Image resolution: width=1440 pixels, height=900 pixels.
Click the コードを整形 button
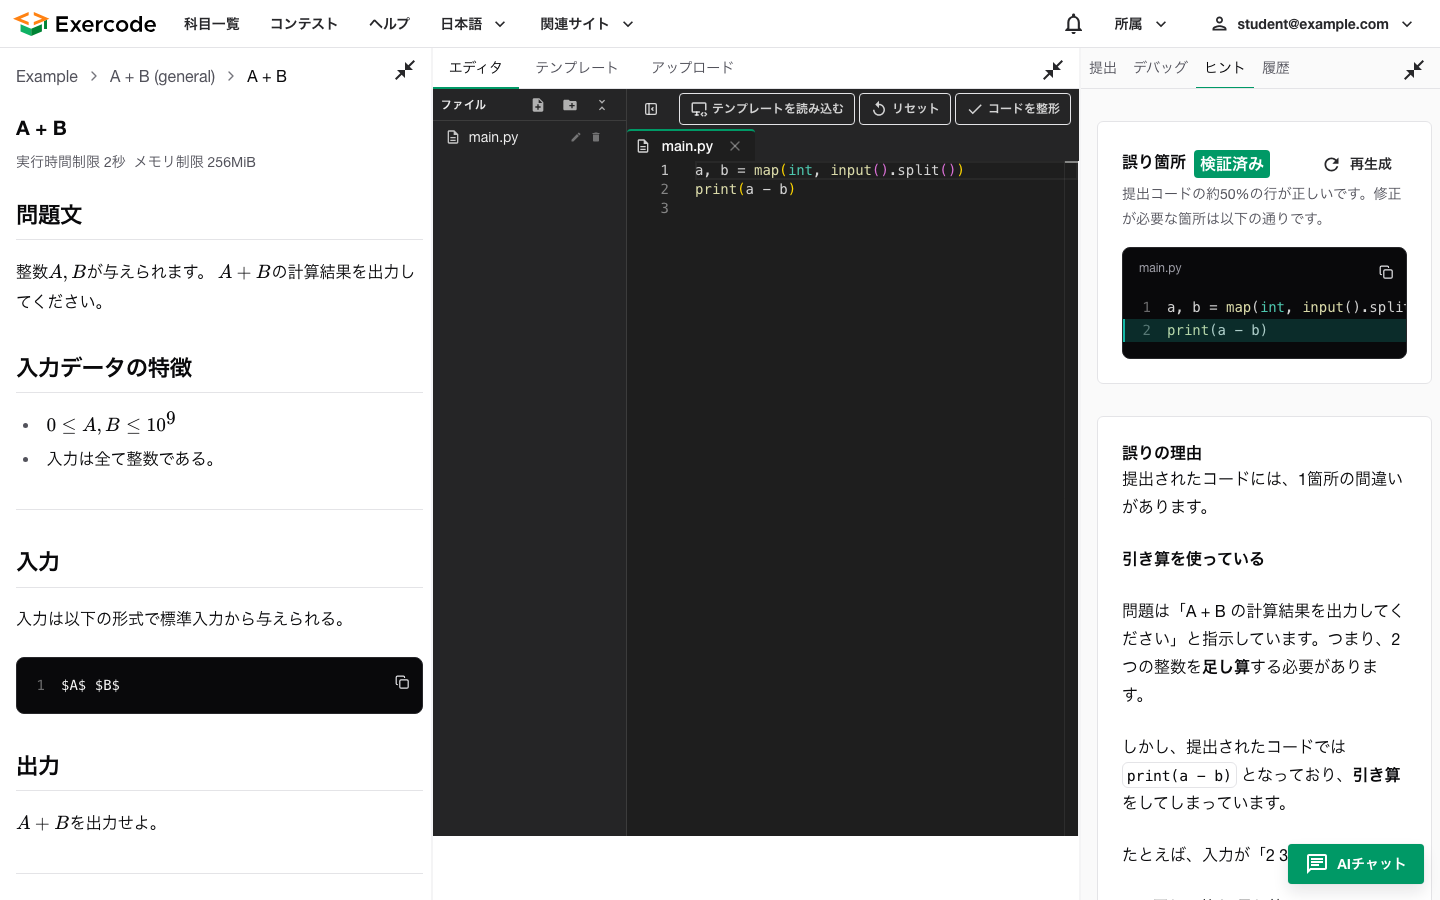point(1013,109)
